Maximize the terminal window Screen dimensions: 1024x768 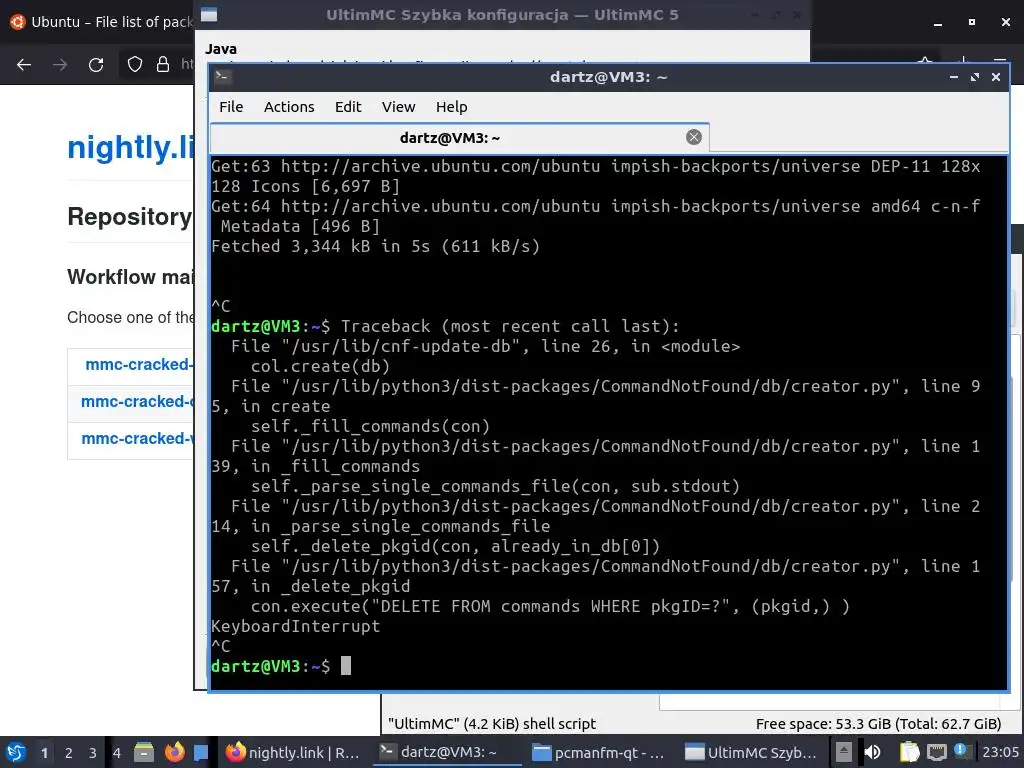pos(974,77)
